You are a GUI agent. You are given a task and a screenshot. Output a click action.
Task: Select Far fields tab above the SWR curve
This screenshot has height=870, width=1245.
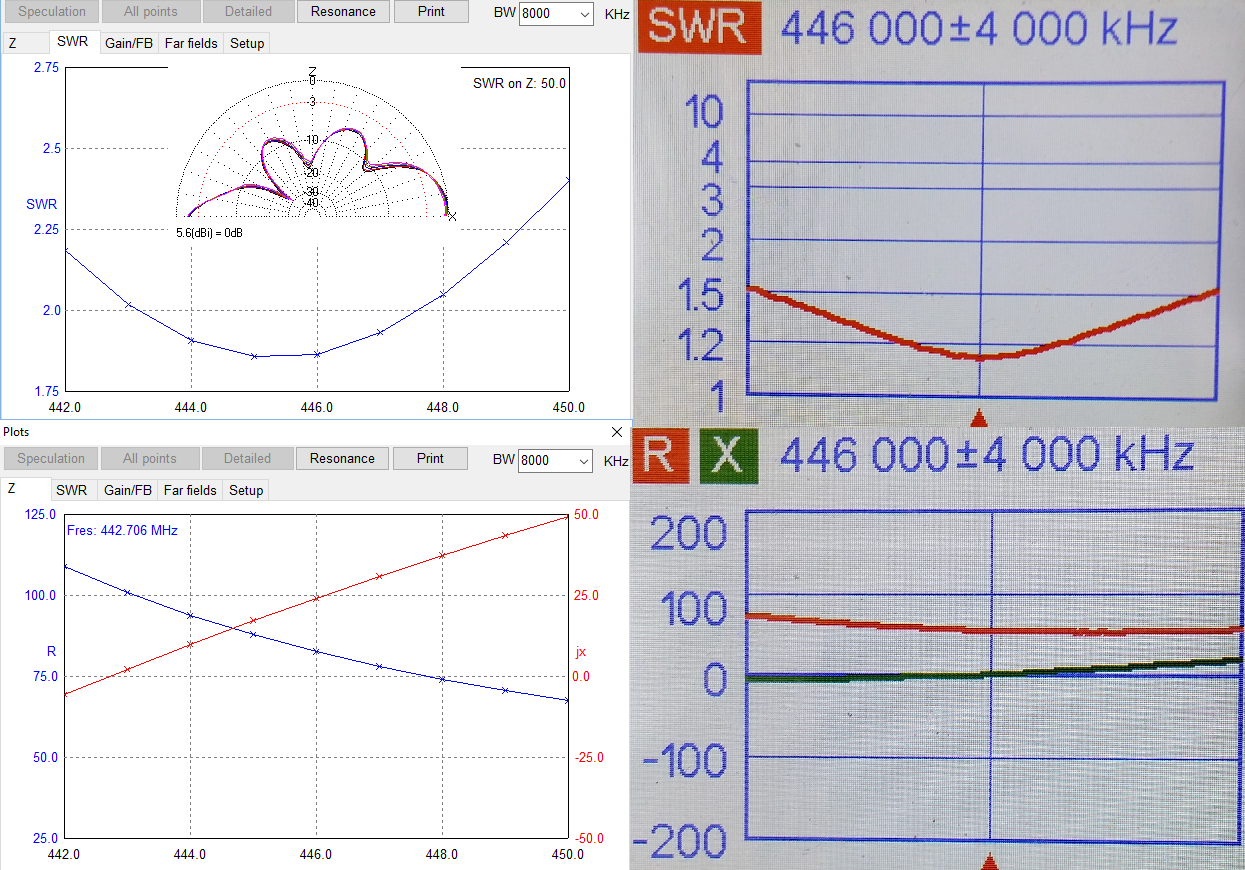190,43
